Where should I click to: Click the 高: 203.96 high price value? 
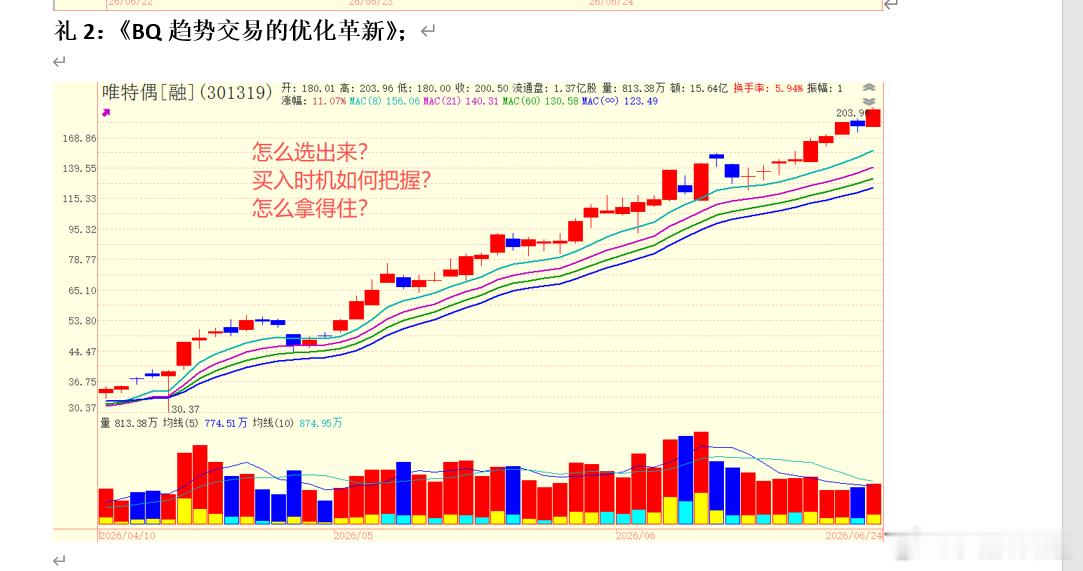[x=367, y=88]
